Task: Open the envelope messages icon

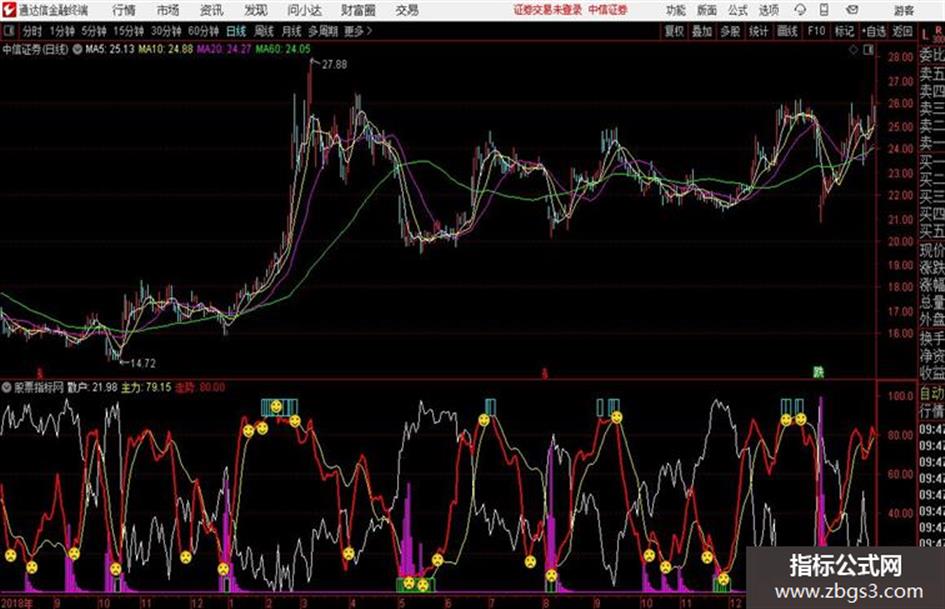Action: tap(852, 10)
